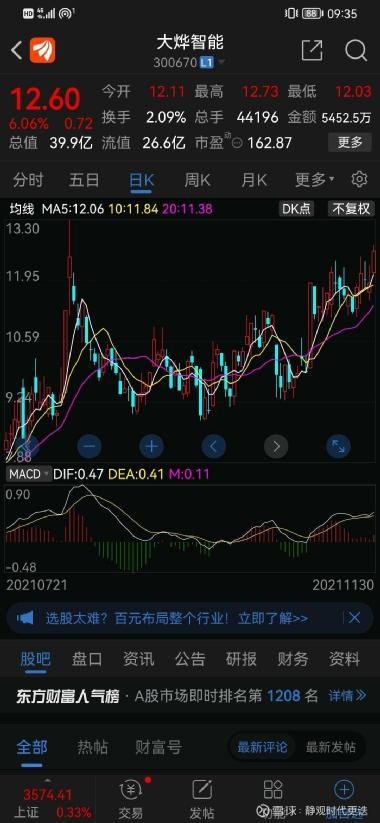This screenshot has width=380, height=823.
Task: Tap the circled plus add-to-watchlist icon
Action: pos(344,790)
